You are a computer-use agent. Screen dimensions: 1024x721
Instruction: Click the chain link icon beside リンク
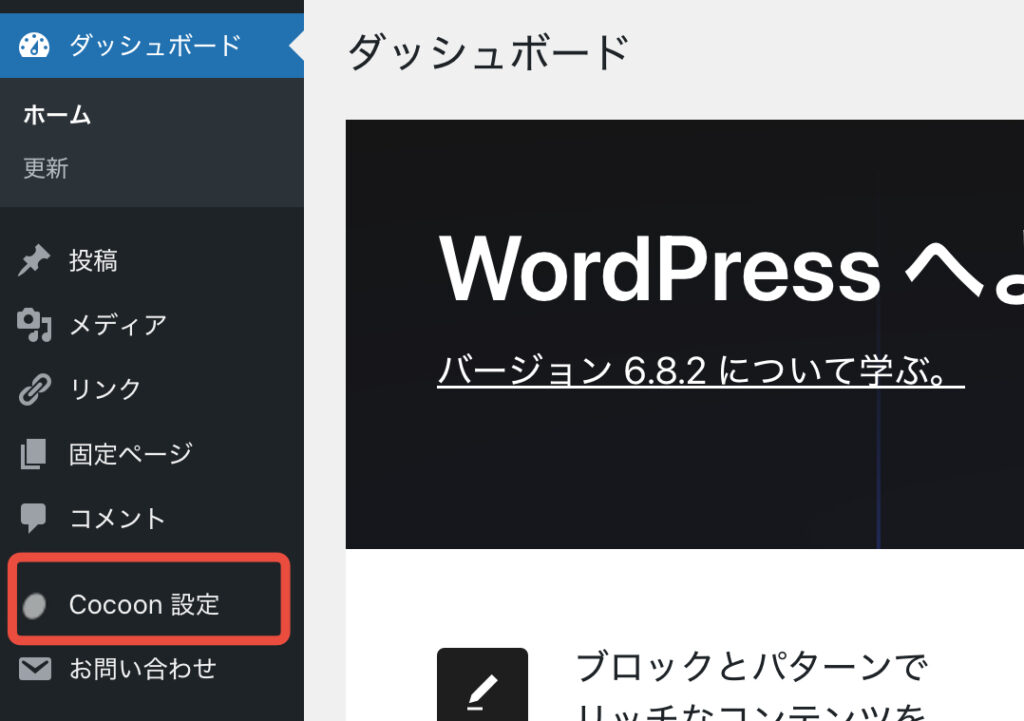(x=34, y=389)
